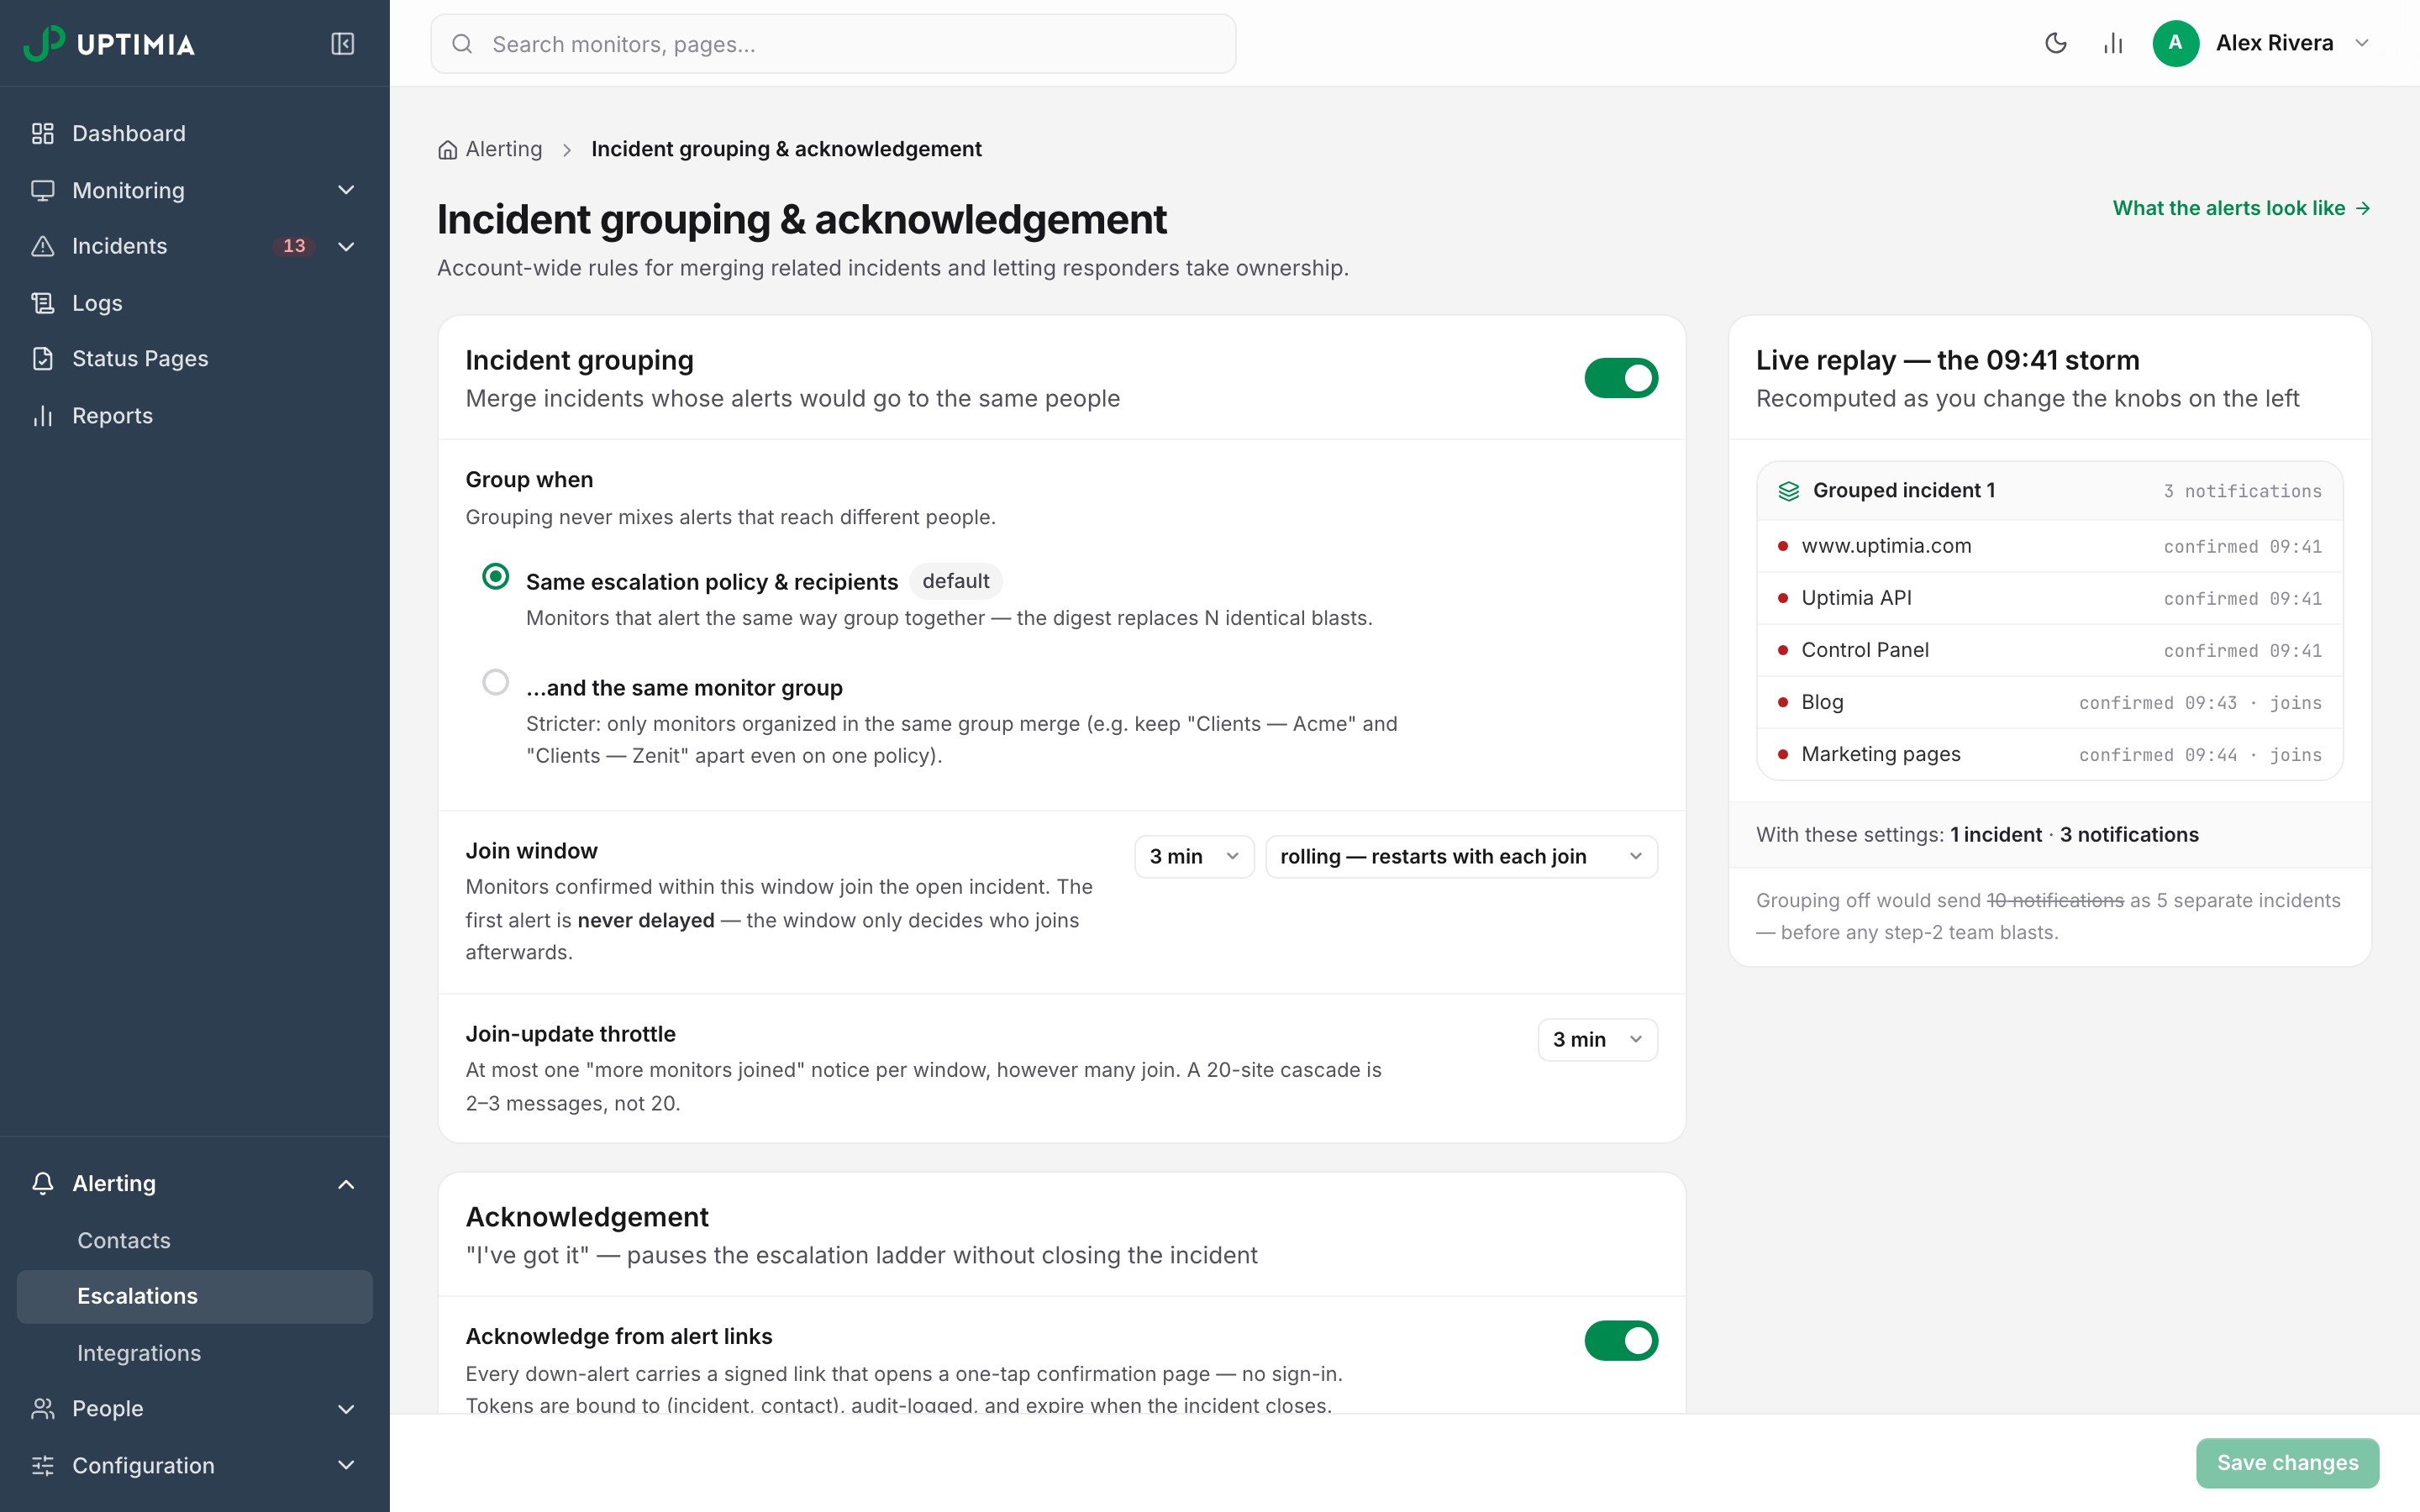Image resolution: width=2420 pixels, height=1512 pixels.
Task: Click the UPTIMIA brand name
Action: pyautogui.click(x=135, y=45)
